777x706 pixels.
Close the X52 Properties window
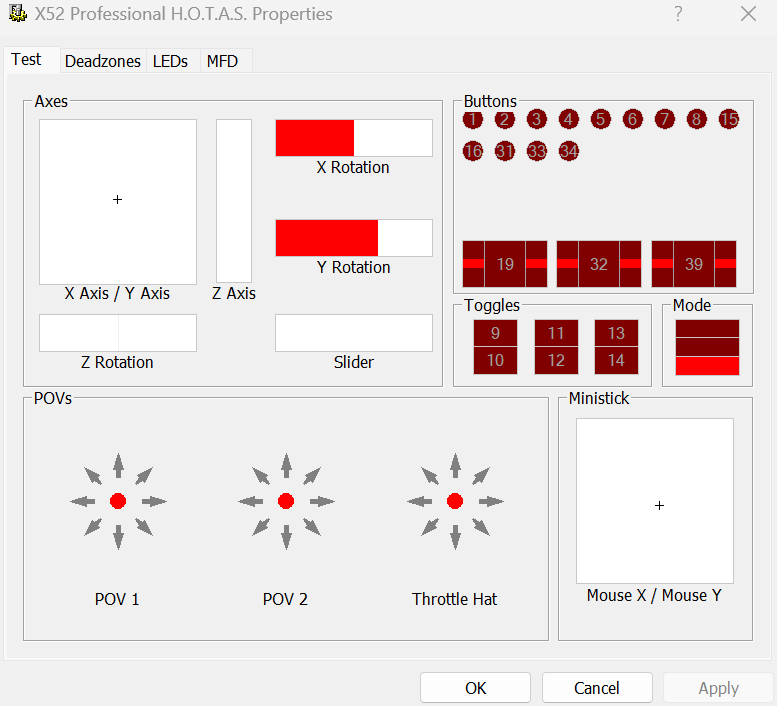(x=748, y=13)
